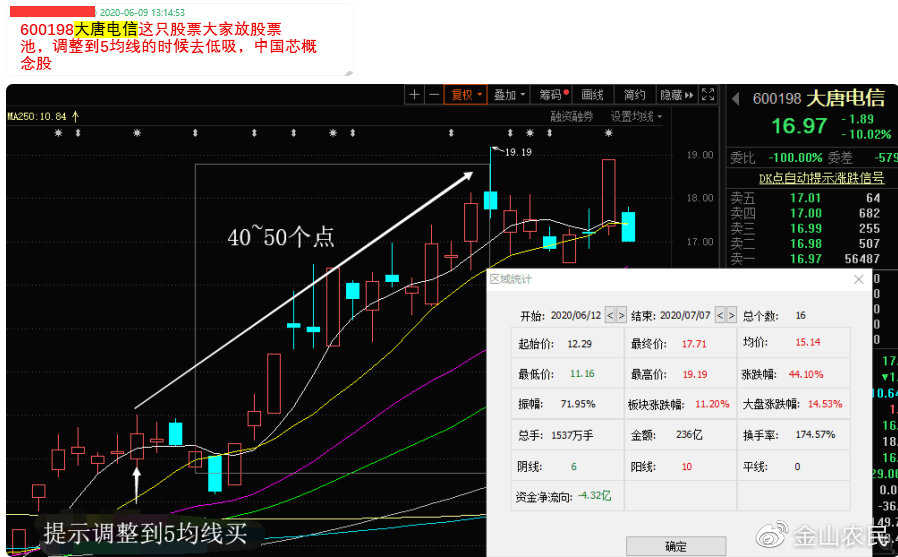Click the 18.00 price axis label
This screenshot has height=557, width=898.
[x=700, y=198]
